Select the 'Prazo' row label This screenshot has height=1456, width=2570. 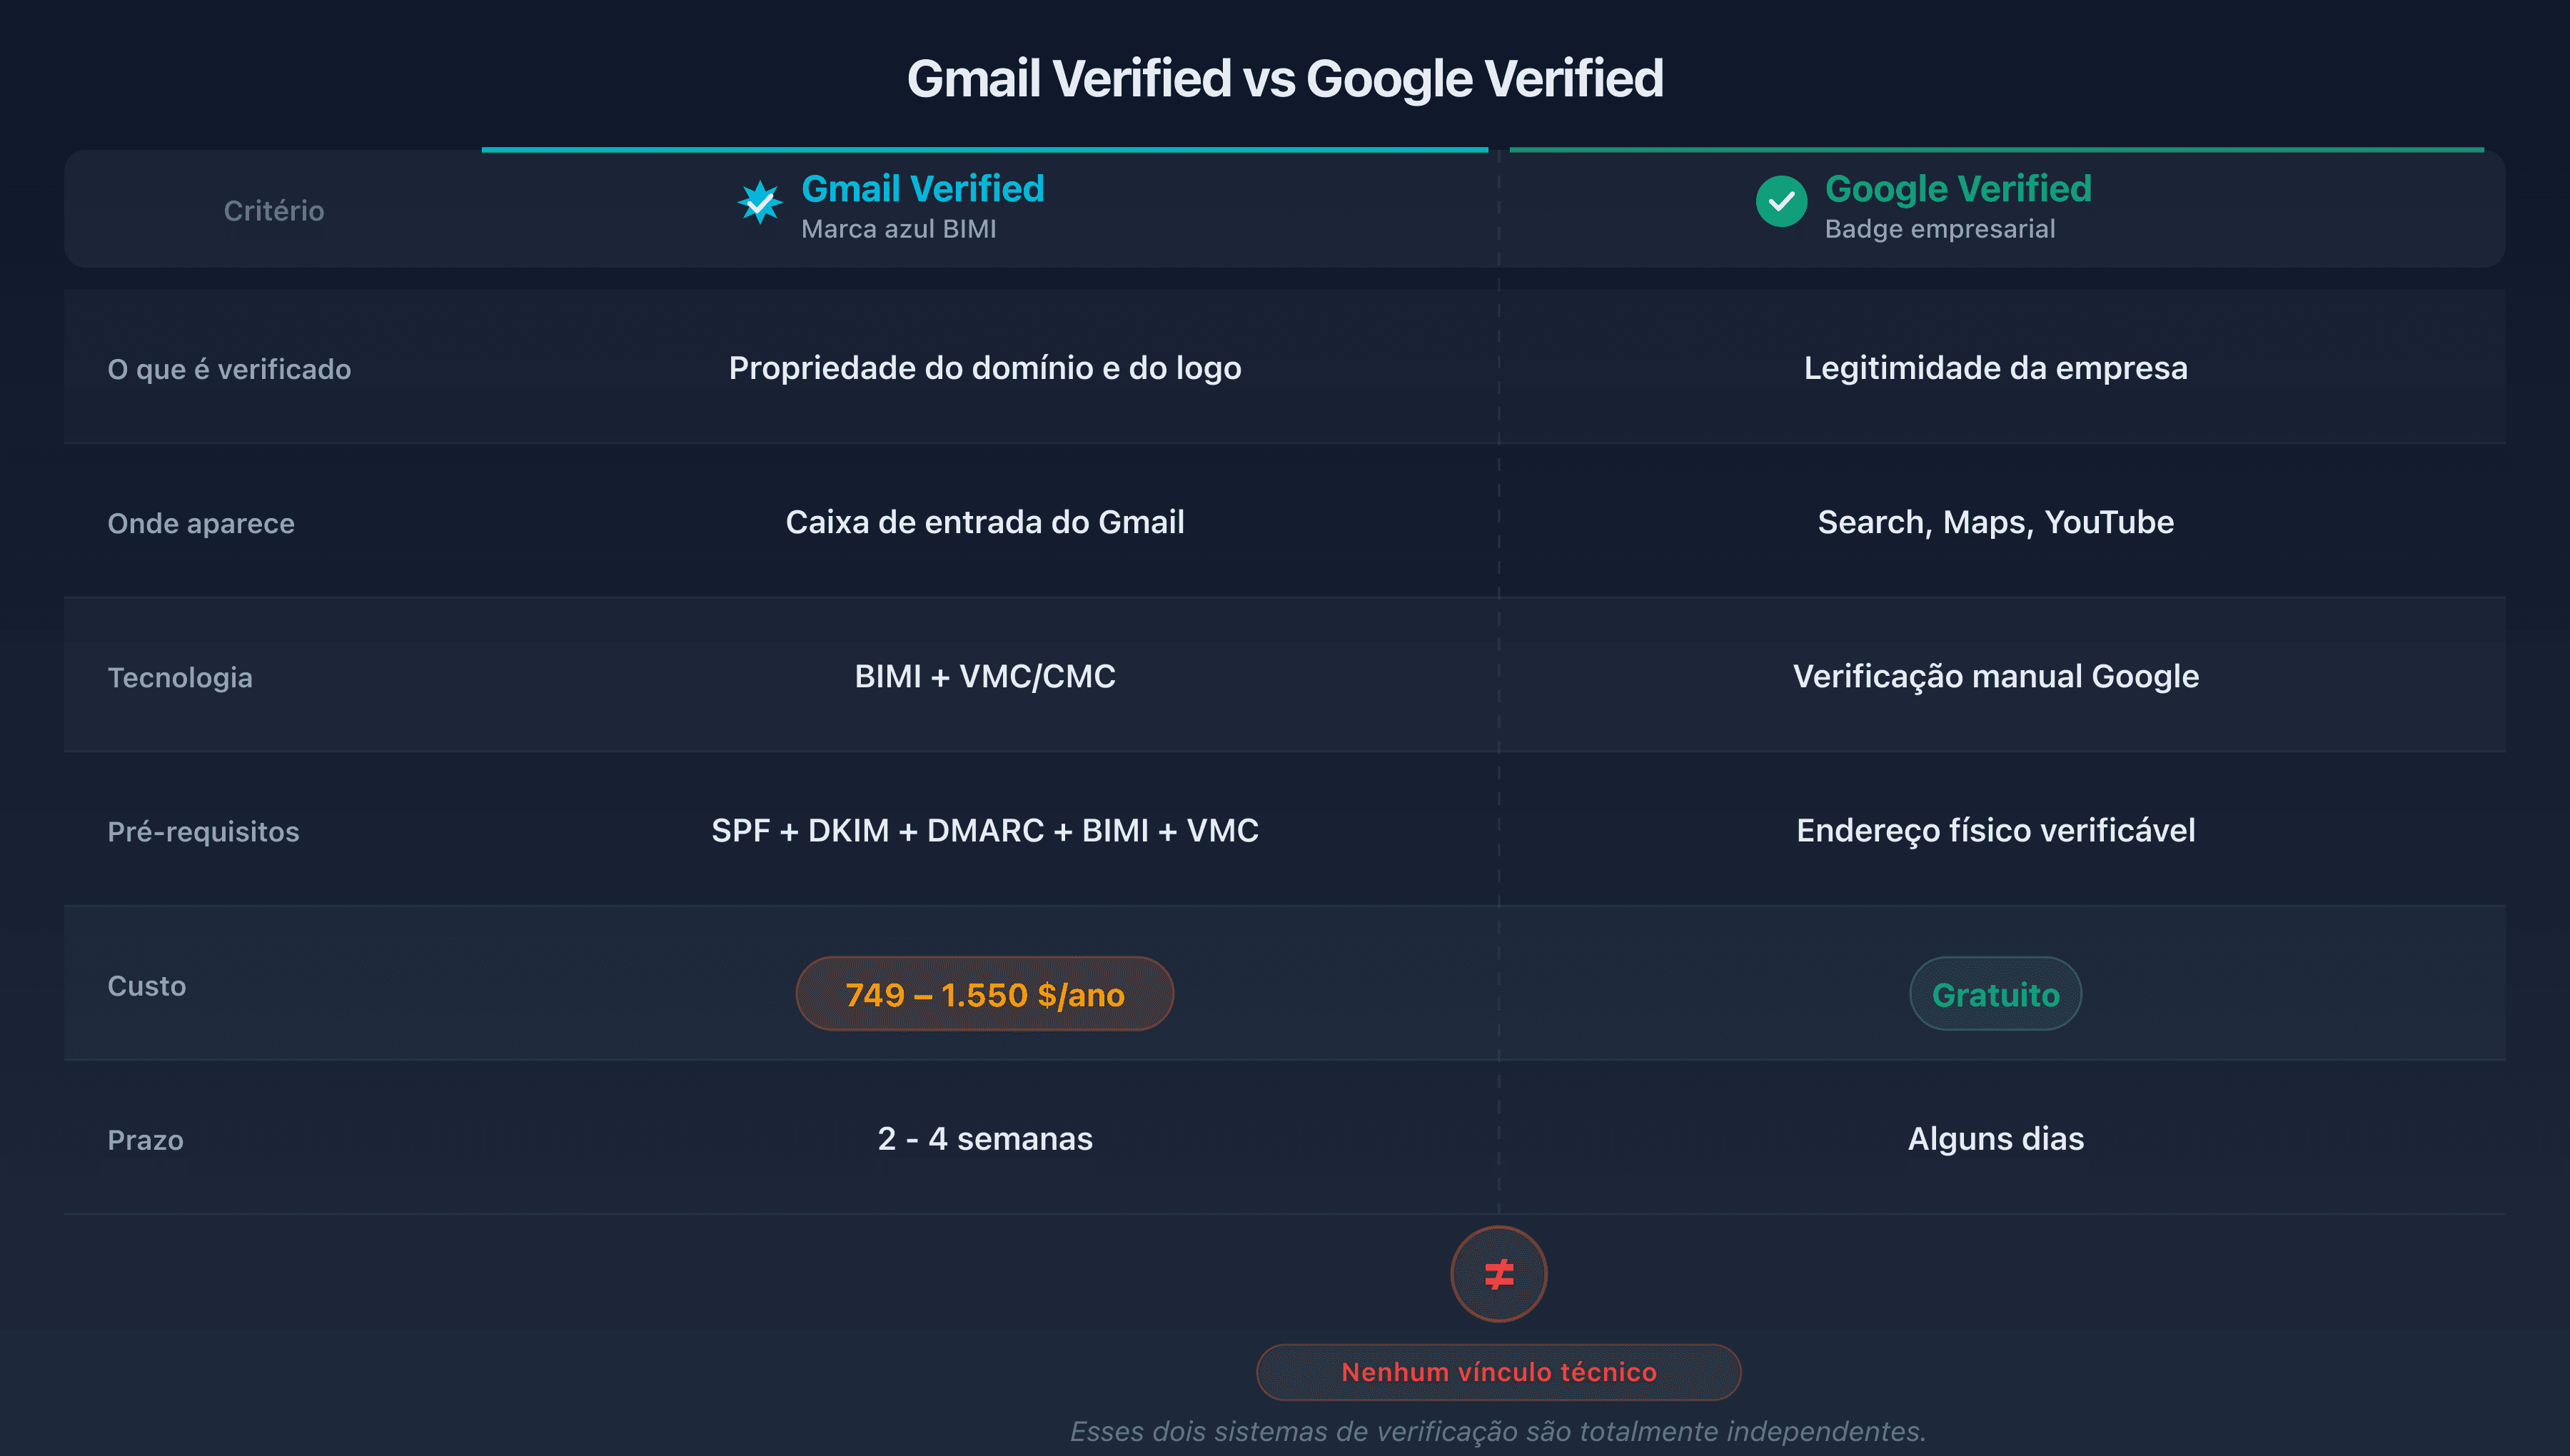tap(145, 1139)
